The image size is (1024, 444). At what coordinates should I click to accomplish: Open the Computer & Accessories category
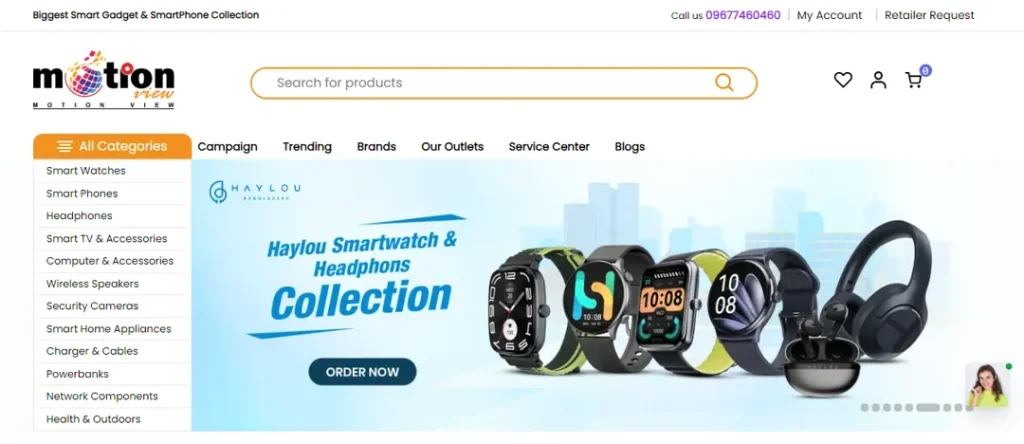[x=110, y=261]
